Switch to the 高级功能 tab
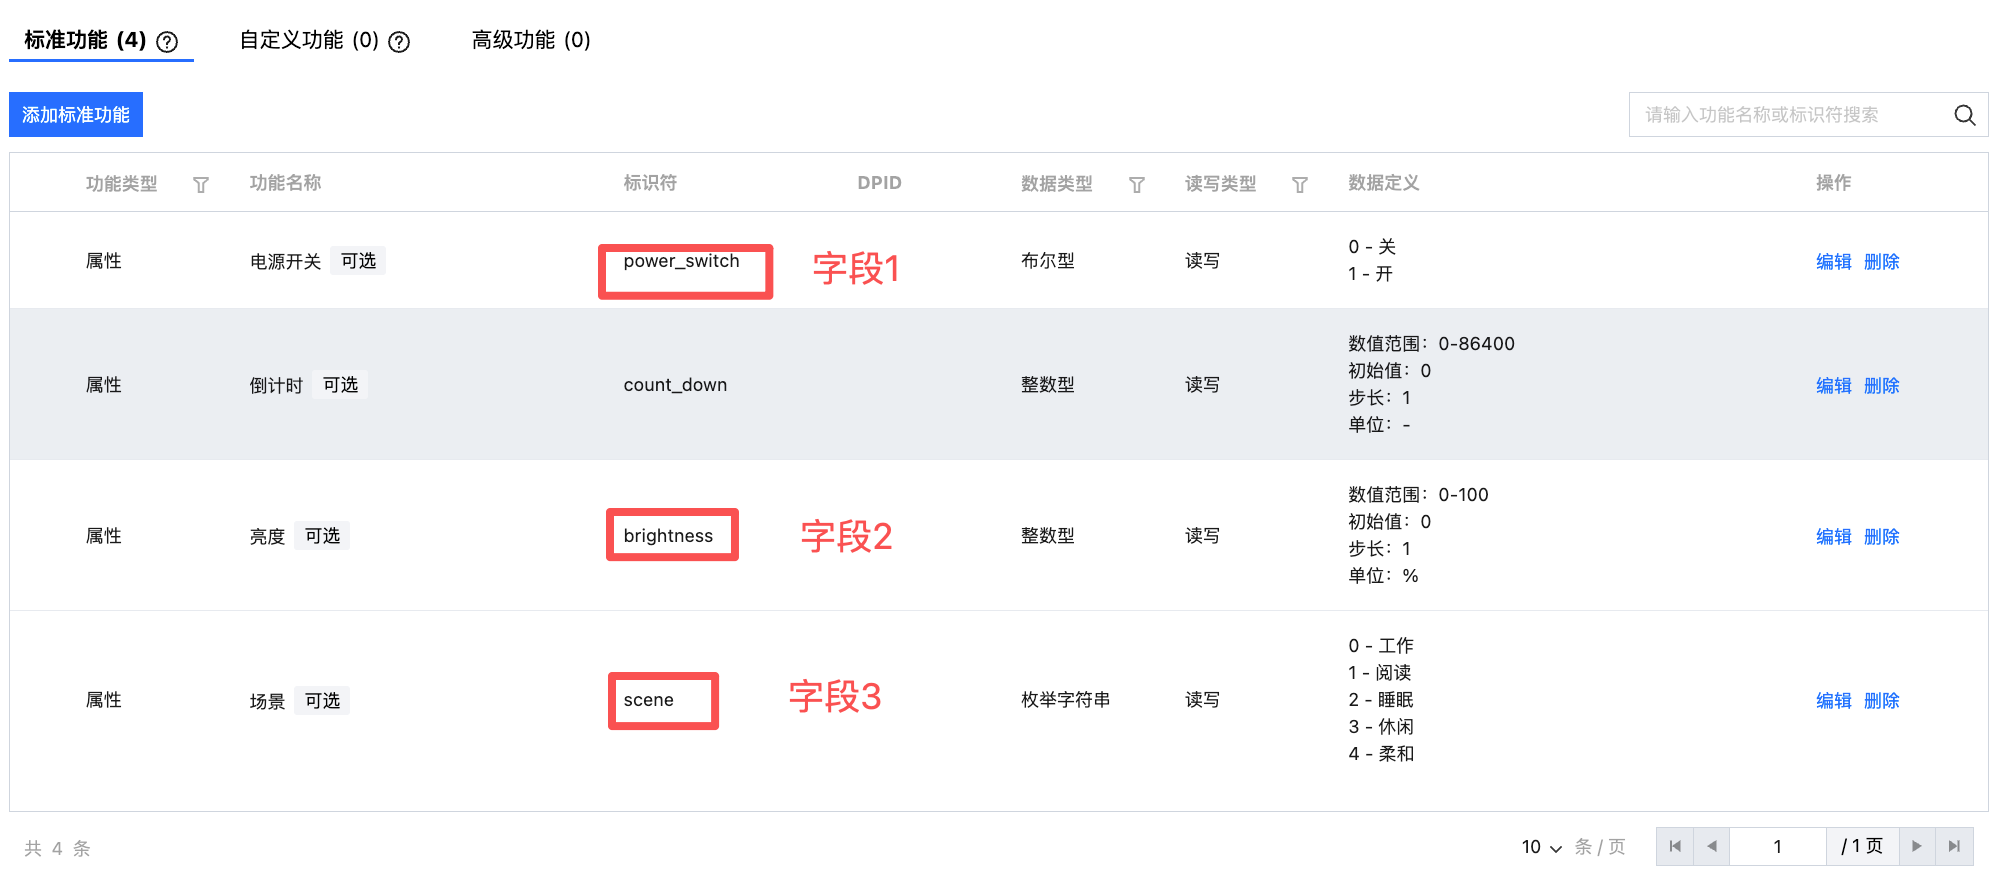Screen dimensions: 2008x894 (x=531, y=40)
